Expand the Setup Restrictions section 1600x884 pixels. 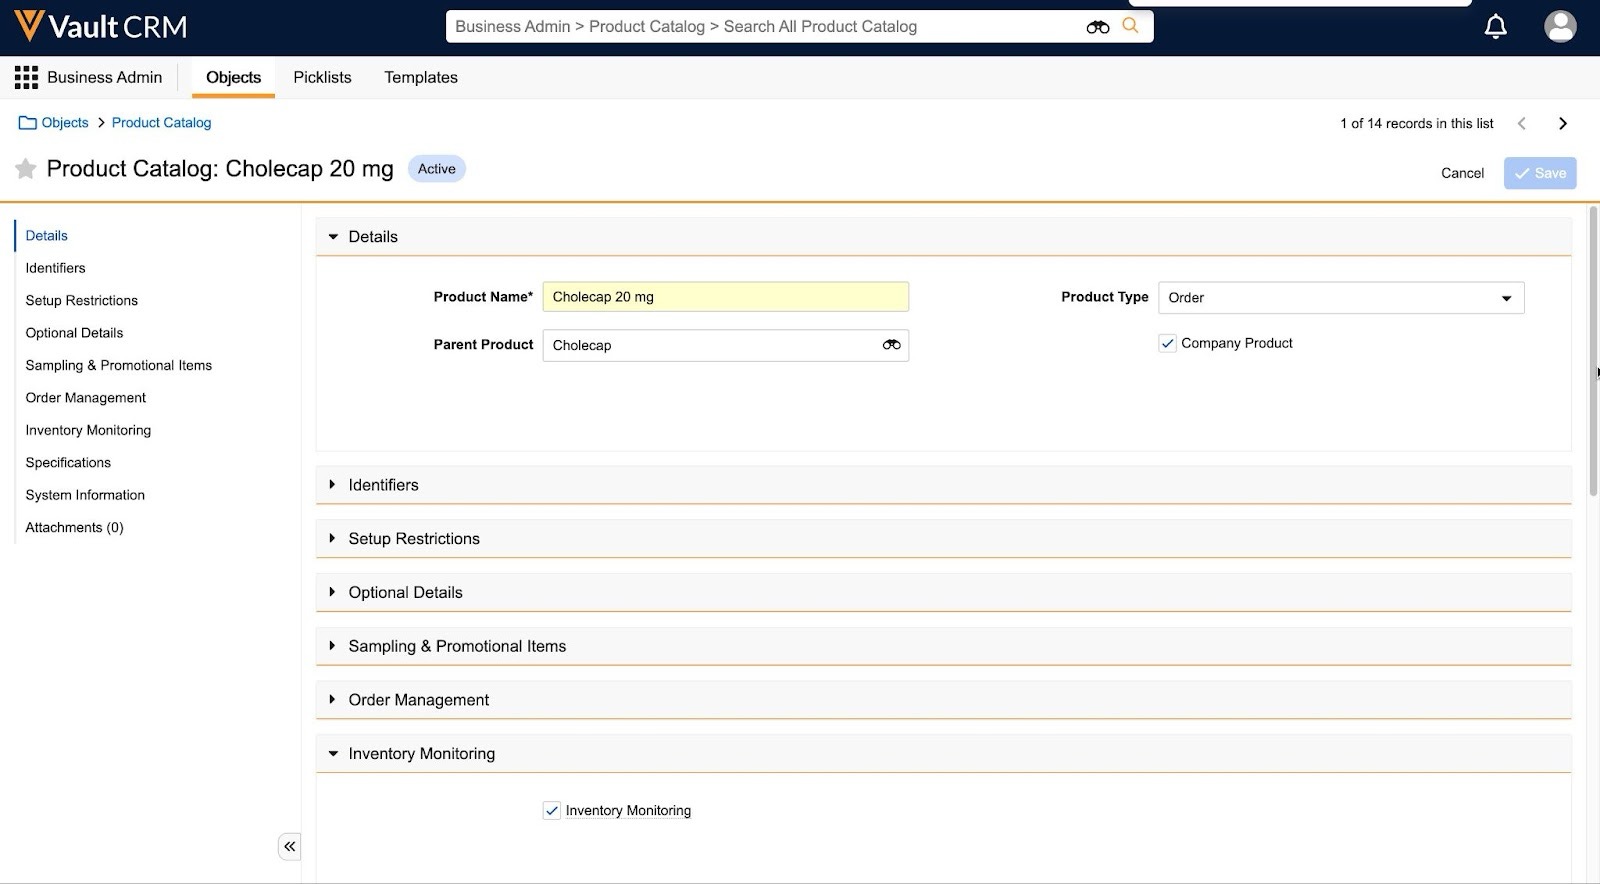pos(413,539)
